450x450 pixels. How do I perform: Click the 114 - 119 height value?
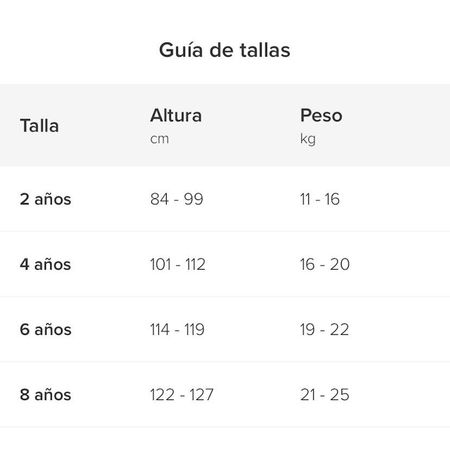(x=177, y=330)
